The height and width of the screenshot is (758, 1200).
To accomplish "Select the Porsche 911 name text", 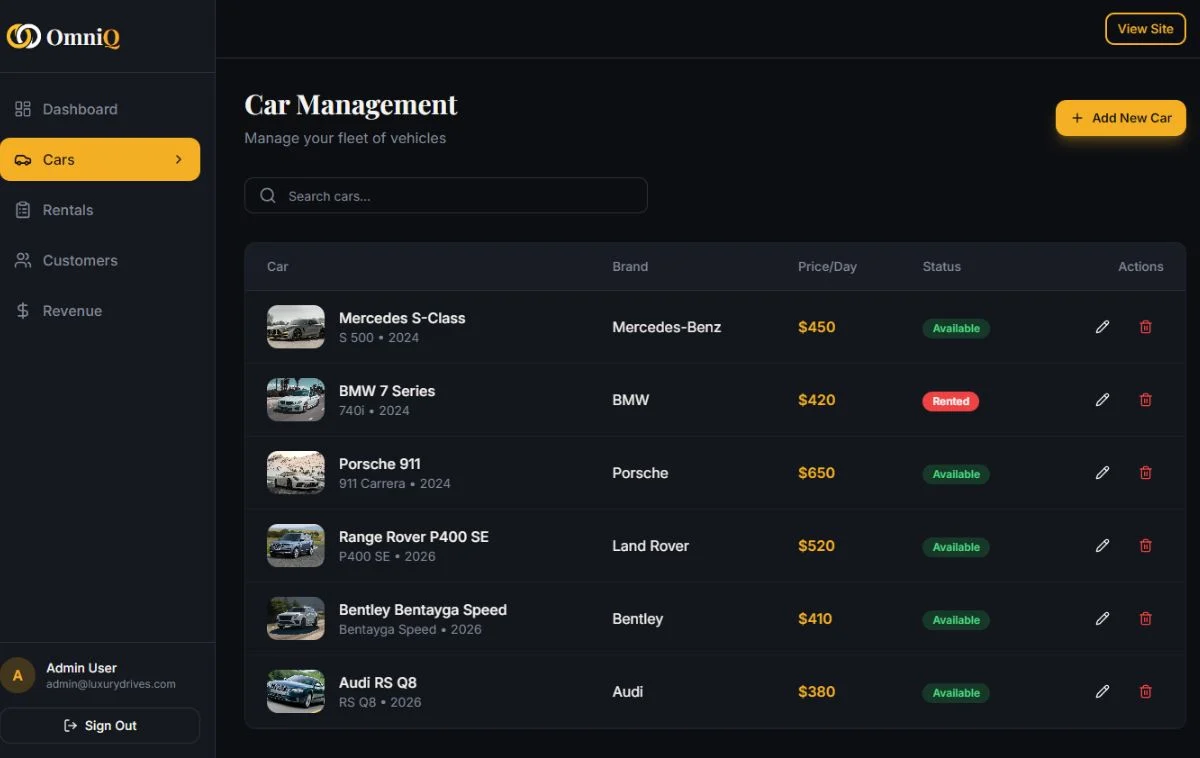I will (380, 464).
